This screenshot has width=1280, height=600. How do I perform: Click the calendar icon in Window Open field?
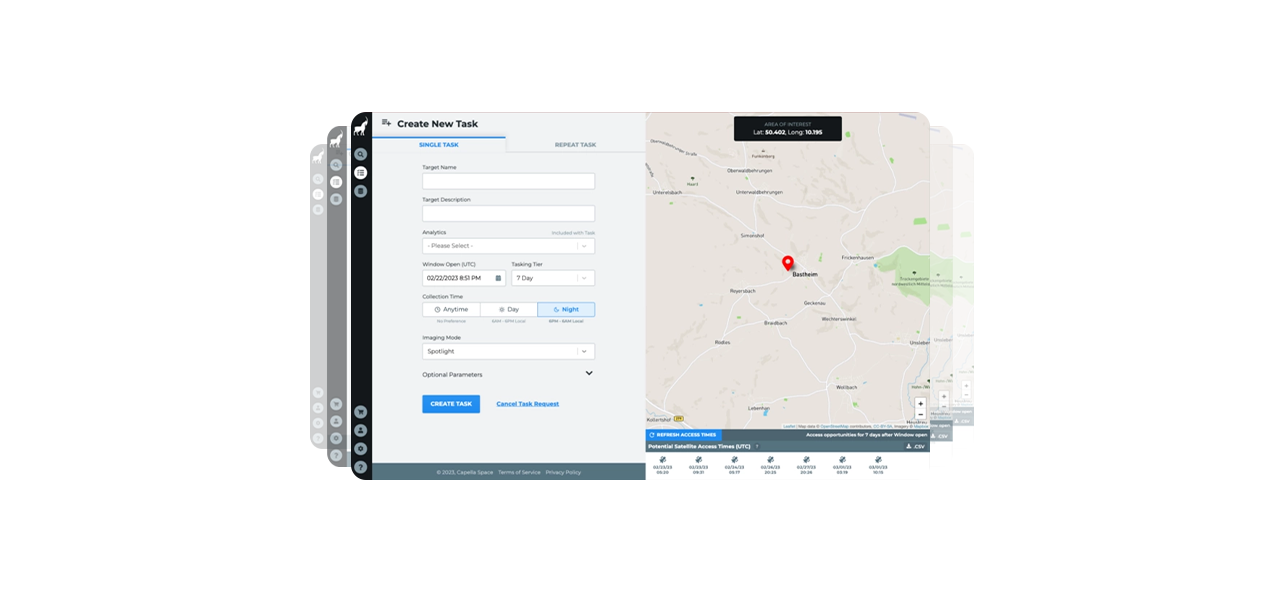point(498,278)
